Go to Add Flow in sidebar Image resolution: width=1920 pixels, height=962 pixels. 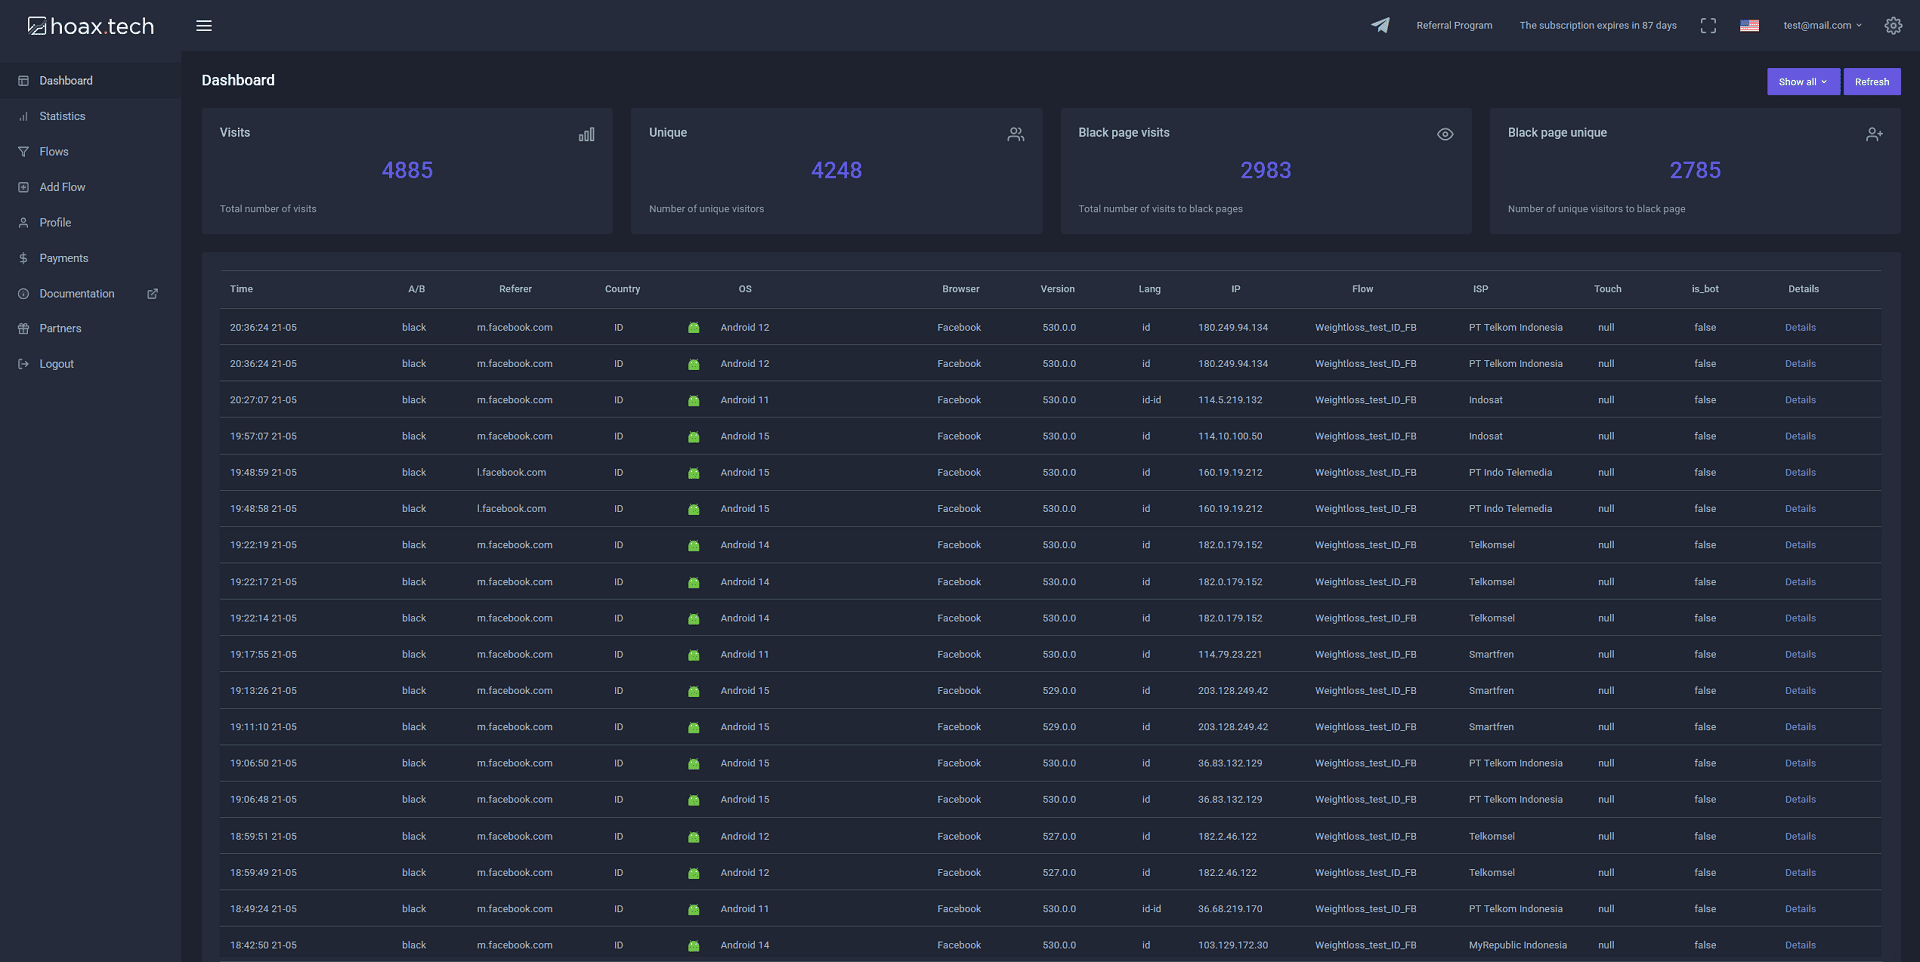coord(62,188)
